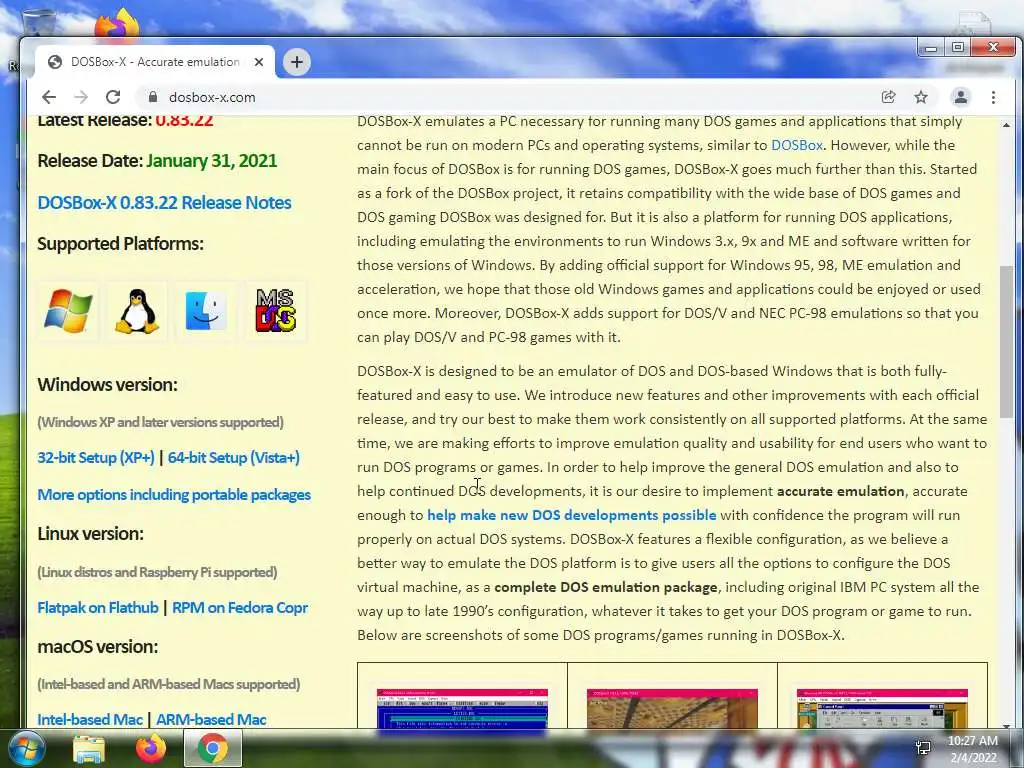Click the taskbar clock showing 10:27 AM
1024x768 pixels.
tap(973, 749)
